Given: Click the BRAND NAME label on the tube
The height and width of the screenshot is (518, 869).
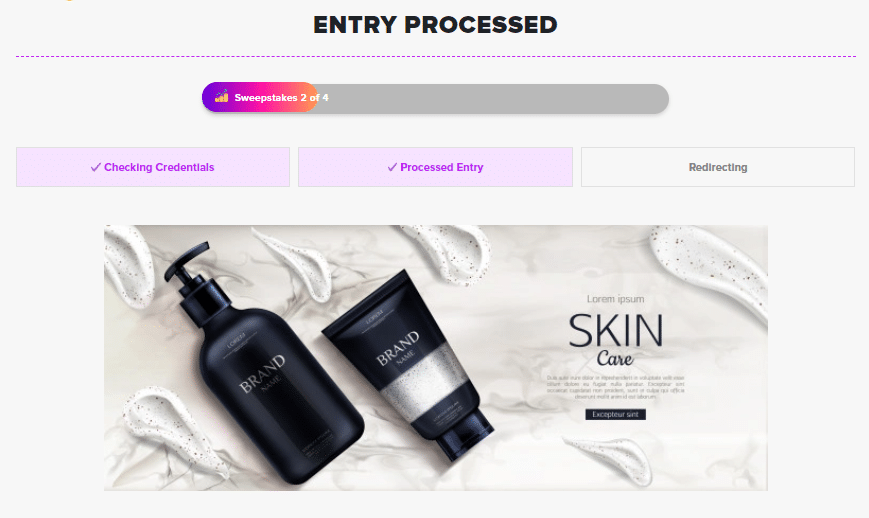Looking at the screenshot, I should [x=398, y=349].
